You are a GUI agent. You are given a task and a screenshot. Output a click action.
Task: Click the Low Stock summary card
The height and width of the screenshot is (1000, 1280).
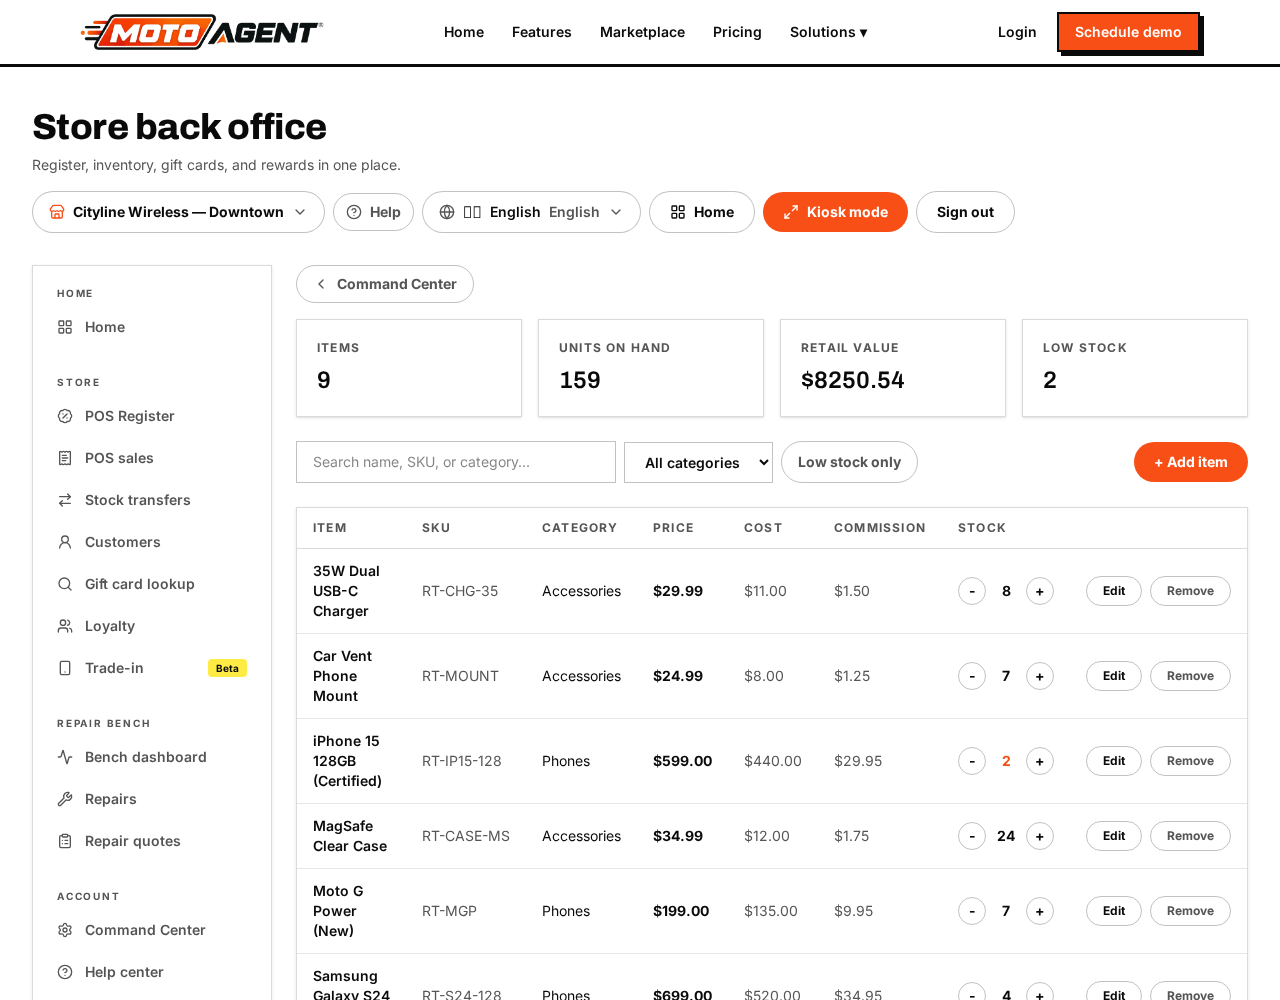coord(1135,368)
